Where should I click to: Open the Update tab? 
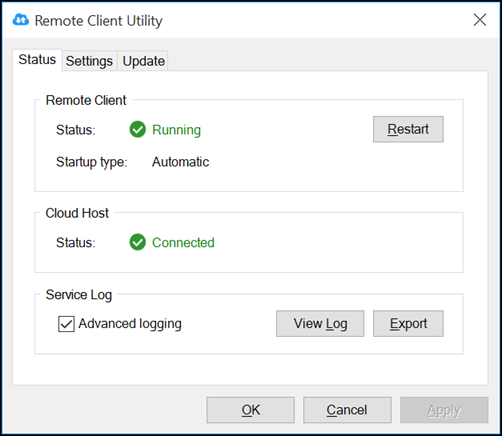point(143,61)
